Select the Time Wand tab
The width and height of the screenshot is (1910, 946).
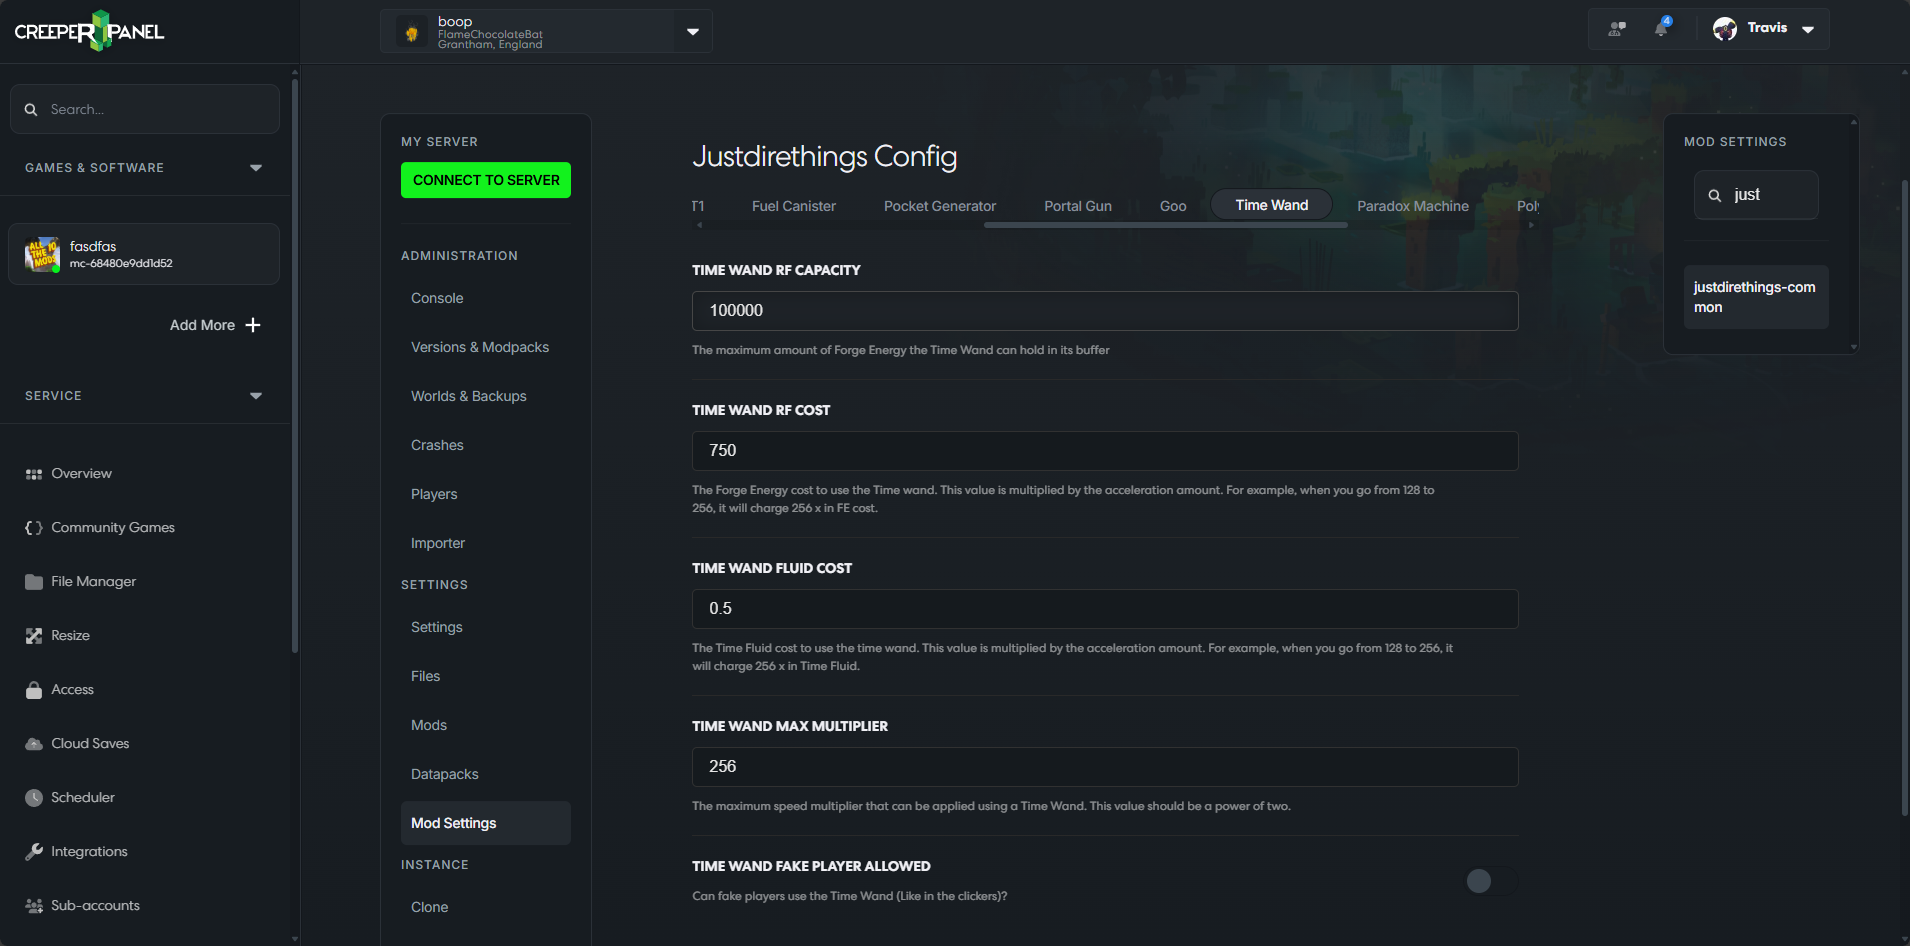pyautogui.click(x=1272, y=205)
